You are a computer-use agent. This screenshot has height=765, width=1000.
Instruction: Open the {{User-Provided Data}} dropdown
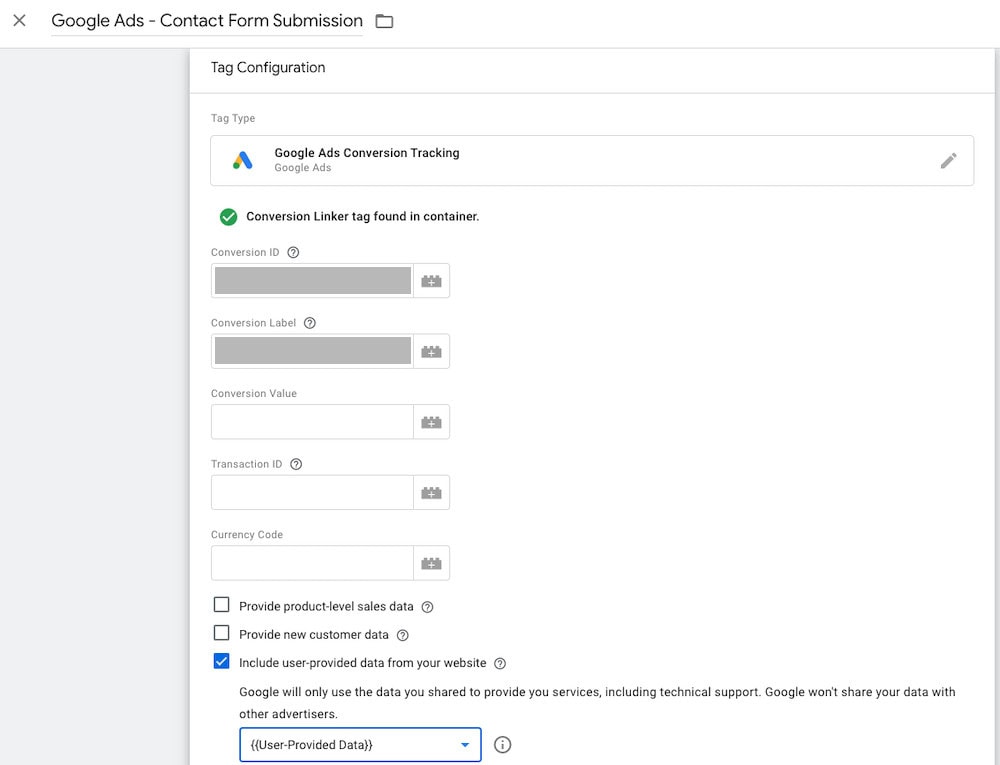tap(360, 745)
